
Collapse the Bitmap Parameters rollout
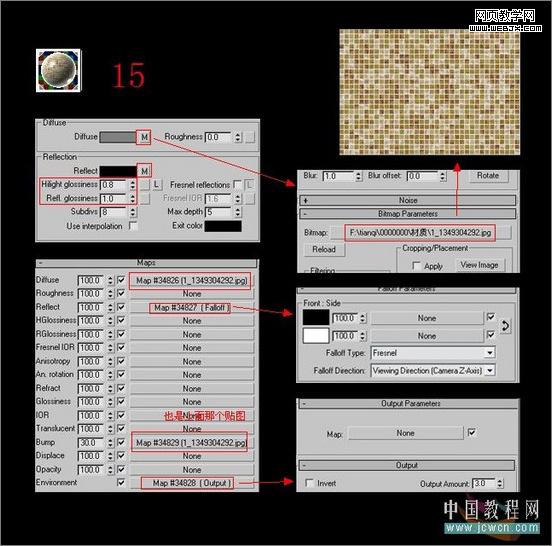[407, 214]
